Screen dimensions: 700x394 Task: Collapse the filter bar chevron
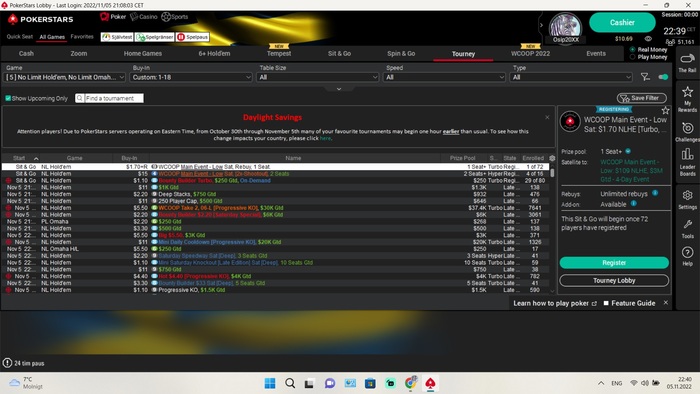[x=339, y=89]
